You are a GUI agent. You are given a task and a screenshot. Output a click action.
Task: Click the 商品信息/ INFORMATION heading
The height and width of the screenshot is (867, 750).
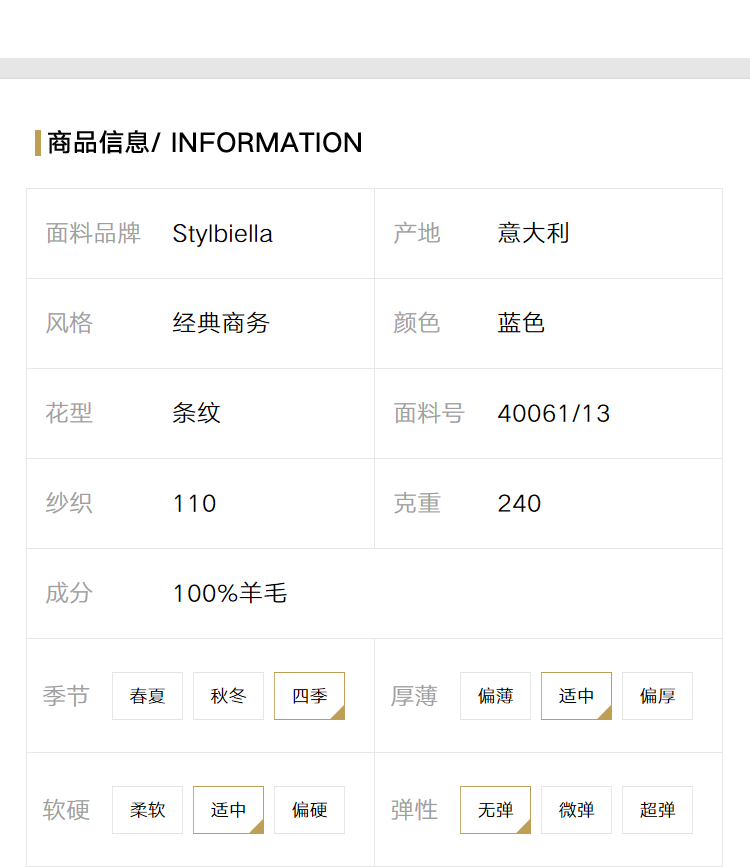(205, 143)
